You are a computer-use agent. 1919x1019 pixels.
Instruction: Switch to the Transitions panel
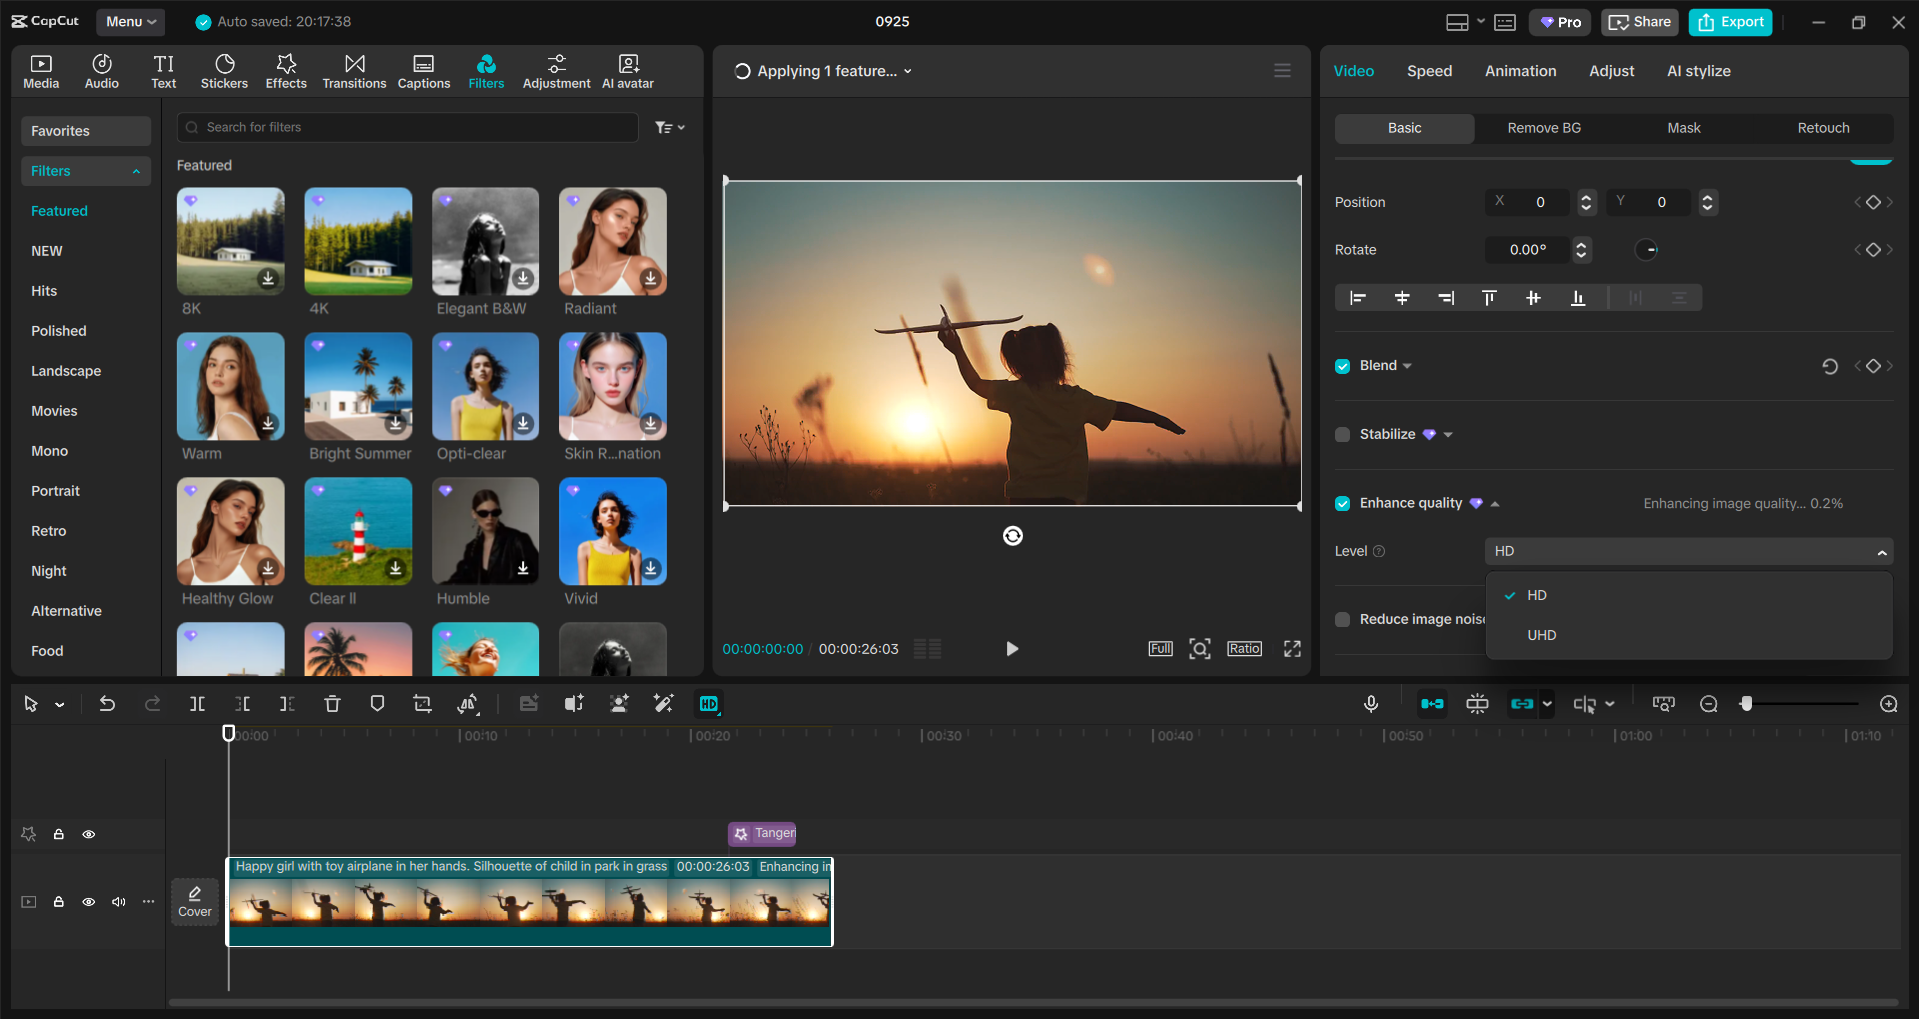click(354, 70)
